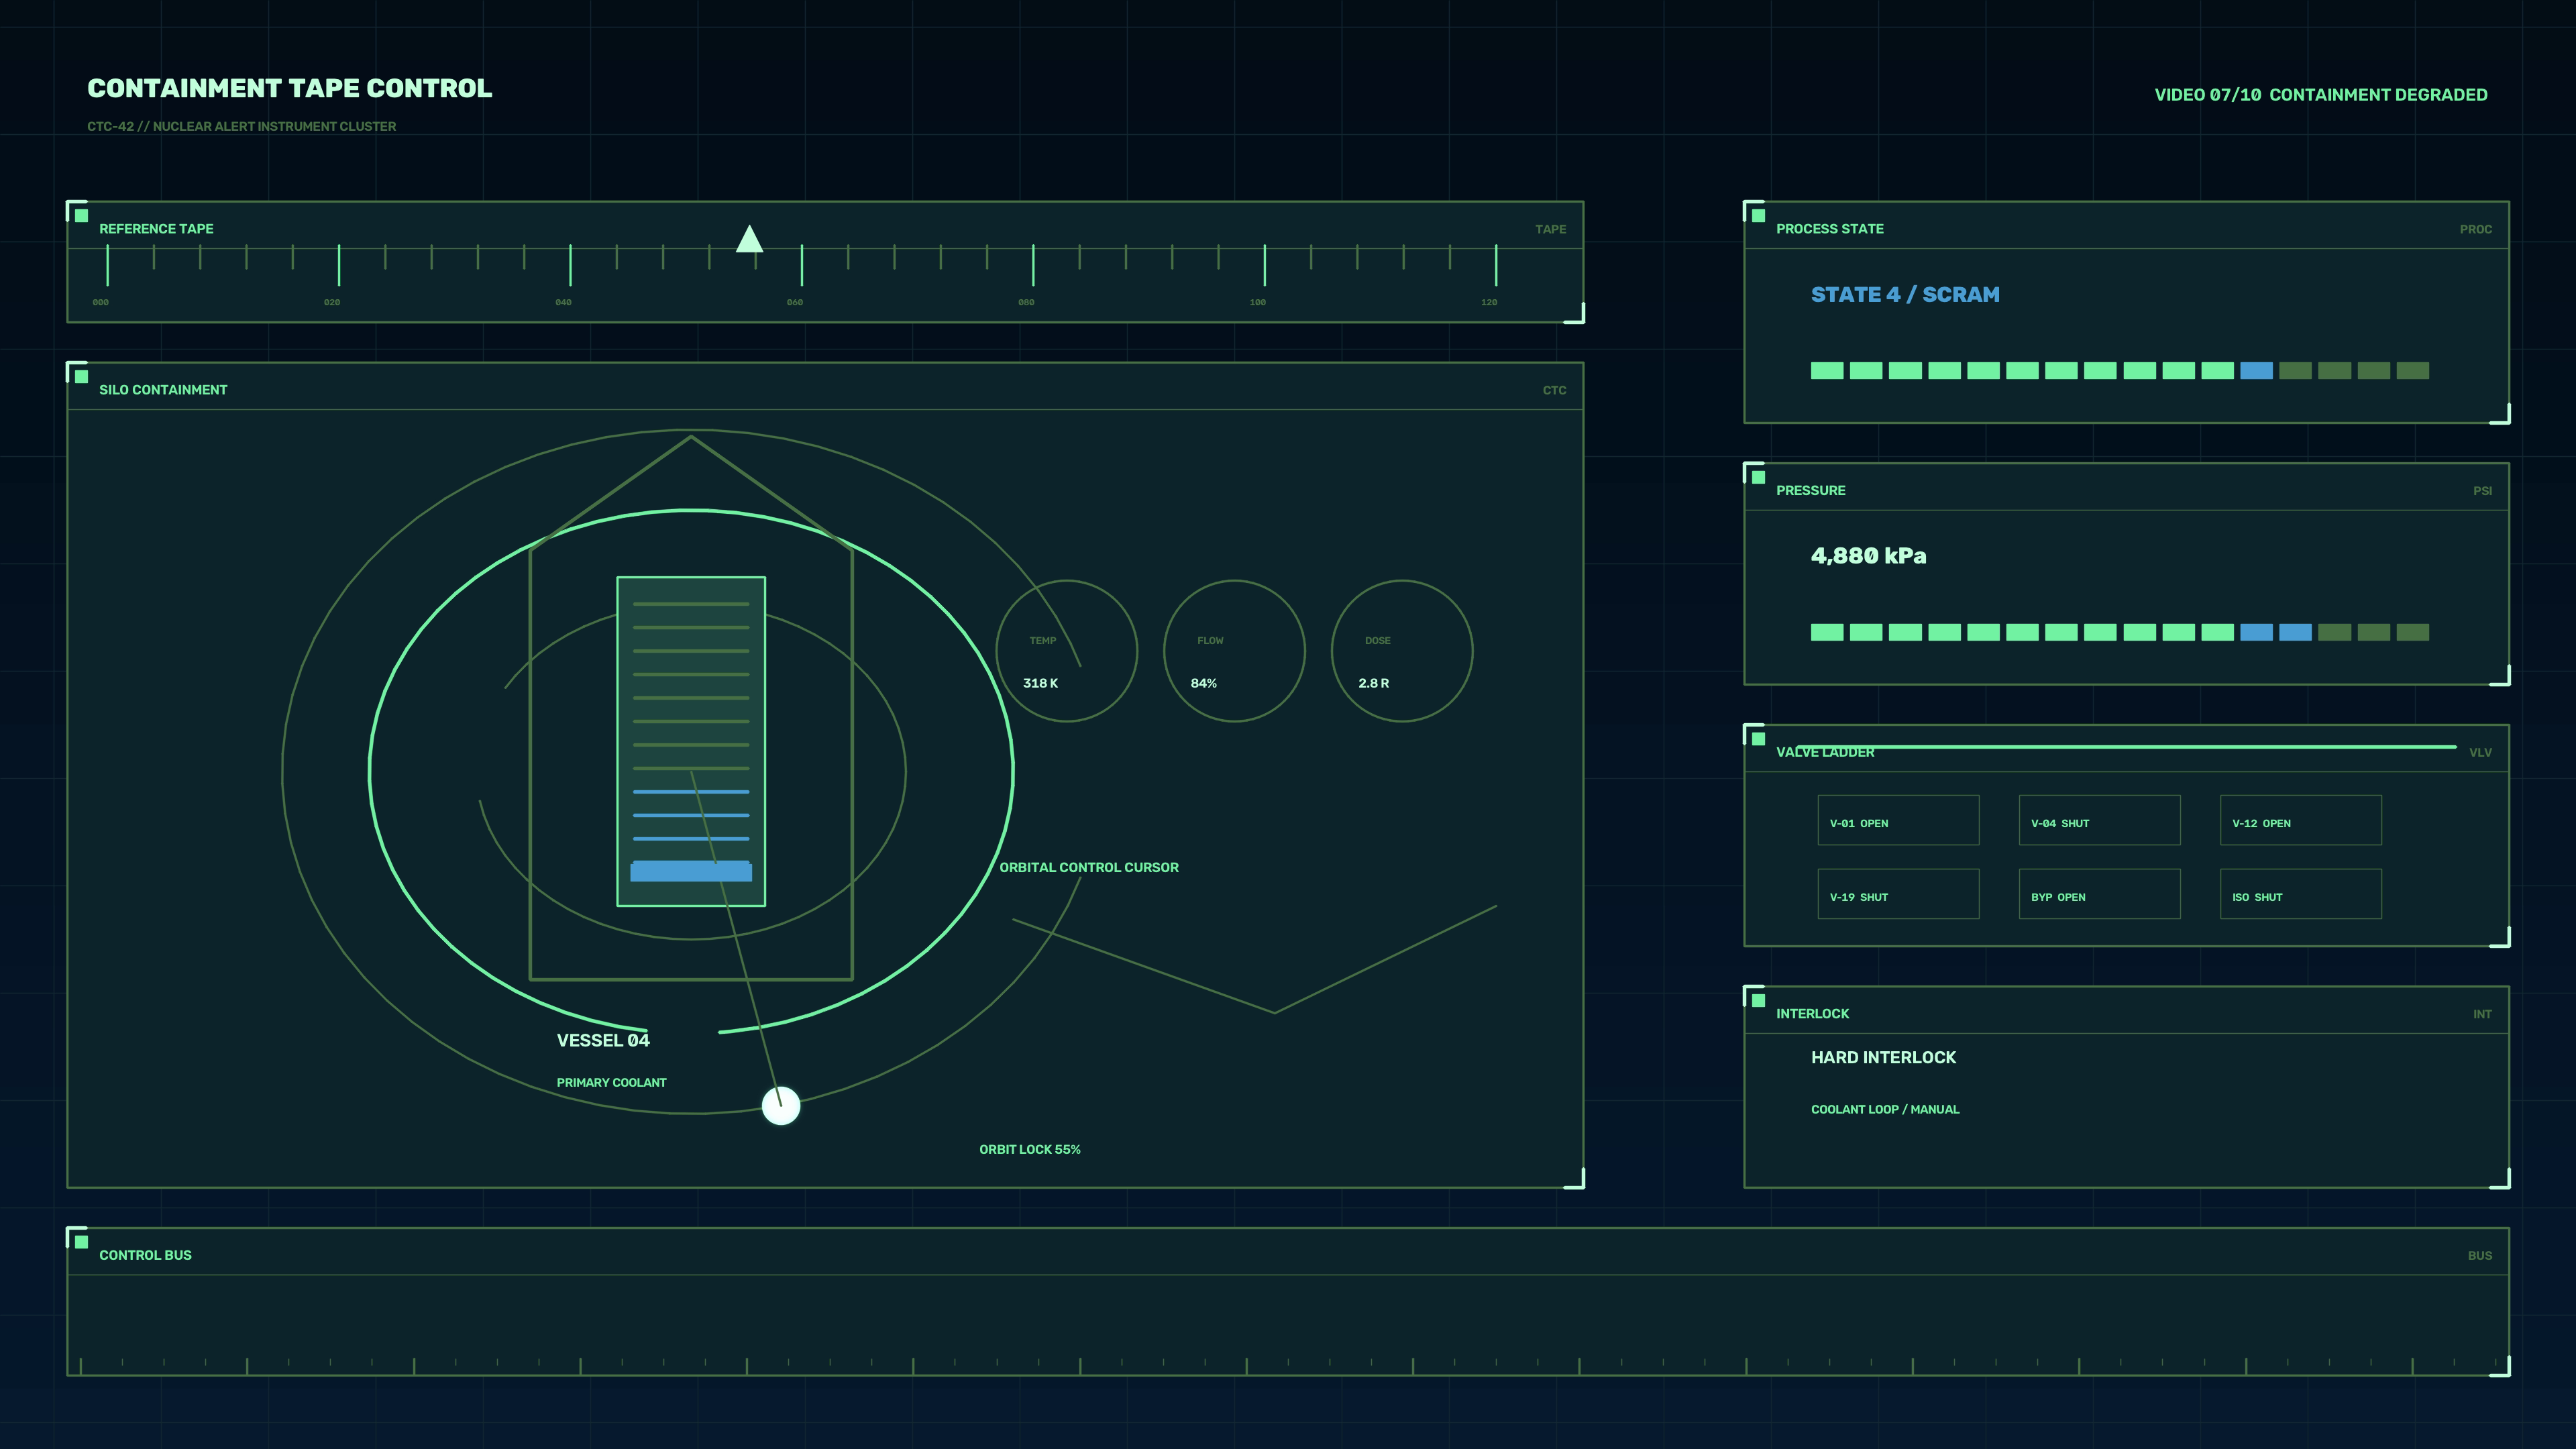The image size is (2576, 1449).
Task: Open the DOSE gauge reading 2.8 R
Action: coord(1402,651)
